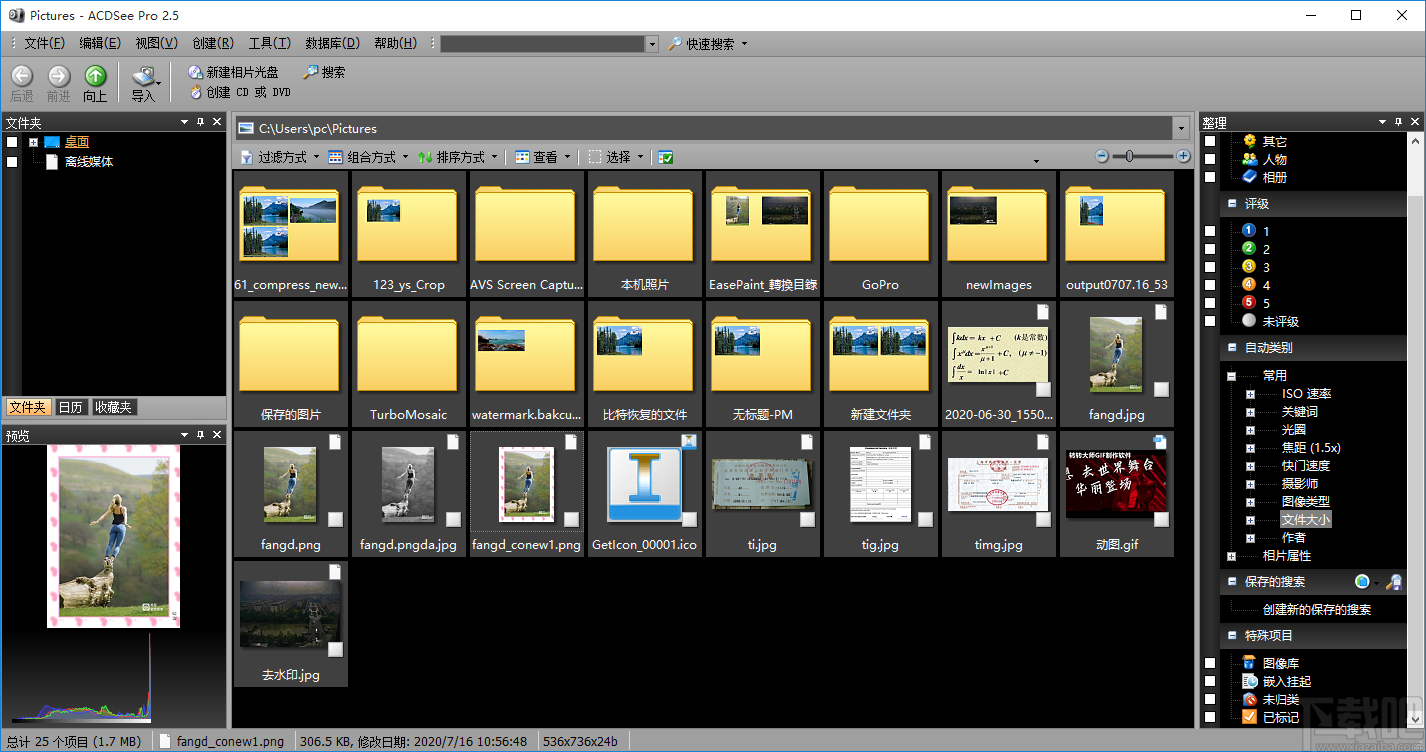Select the 动图.gif thumbnail
The width and height of the screenshot is (1426, 752).
[1115, 484]
